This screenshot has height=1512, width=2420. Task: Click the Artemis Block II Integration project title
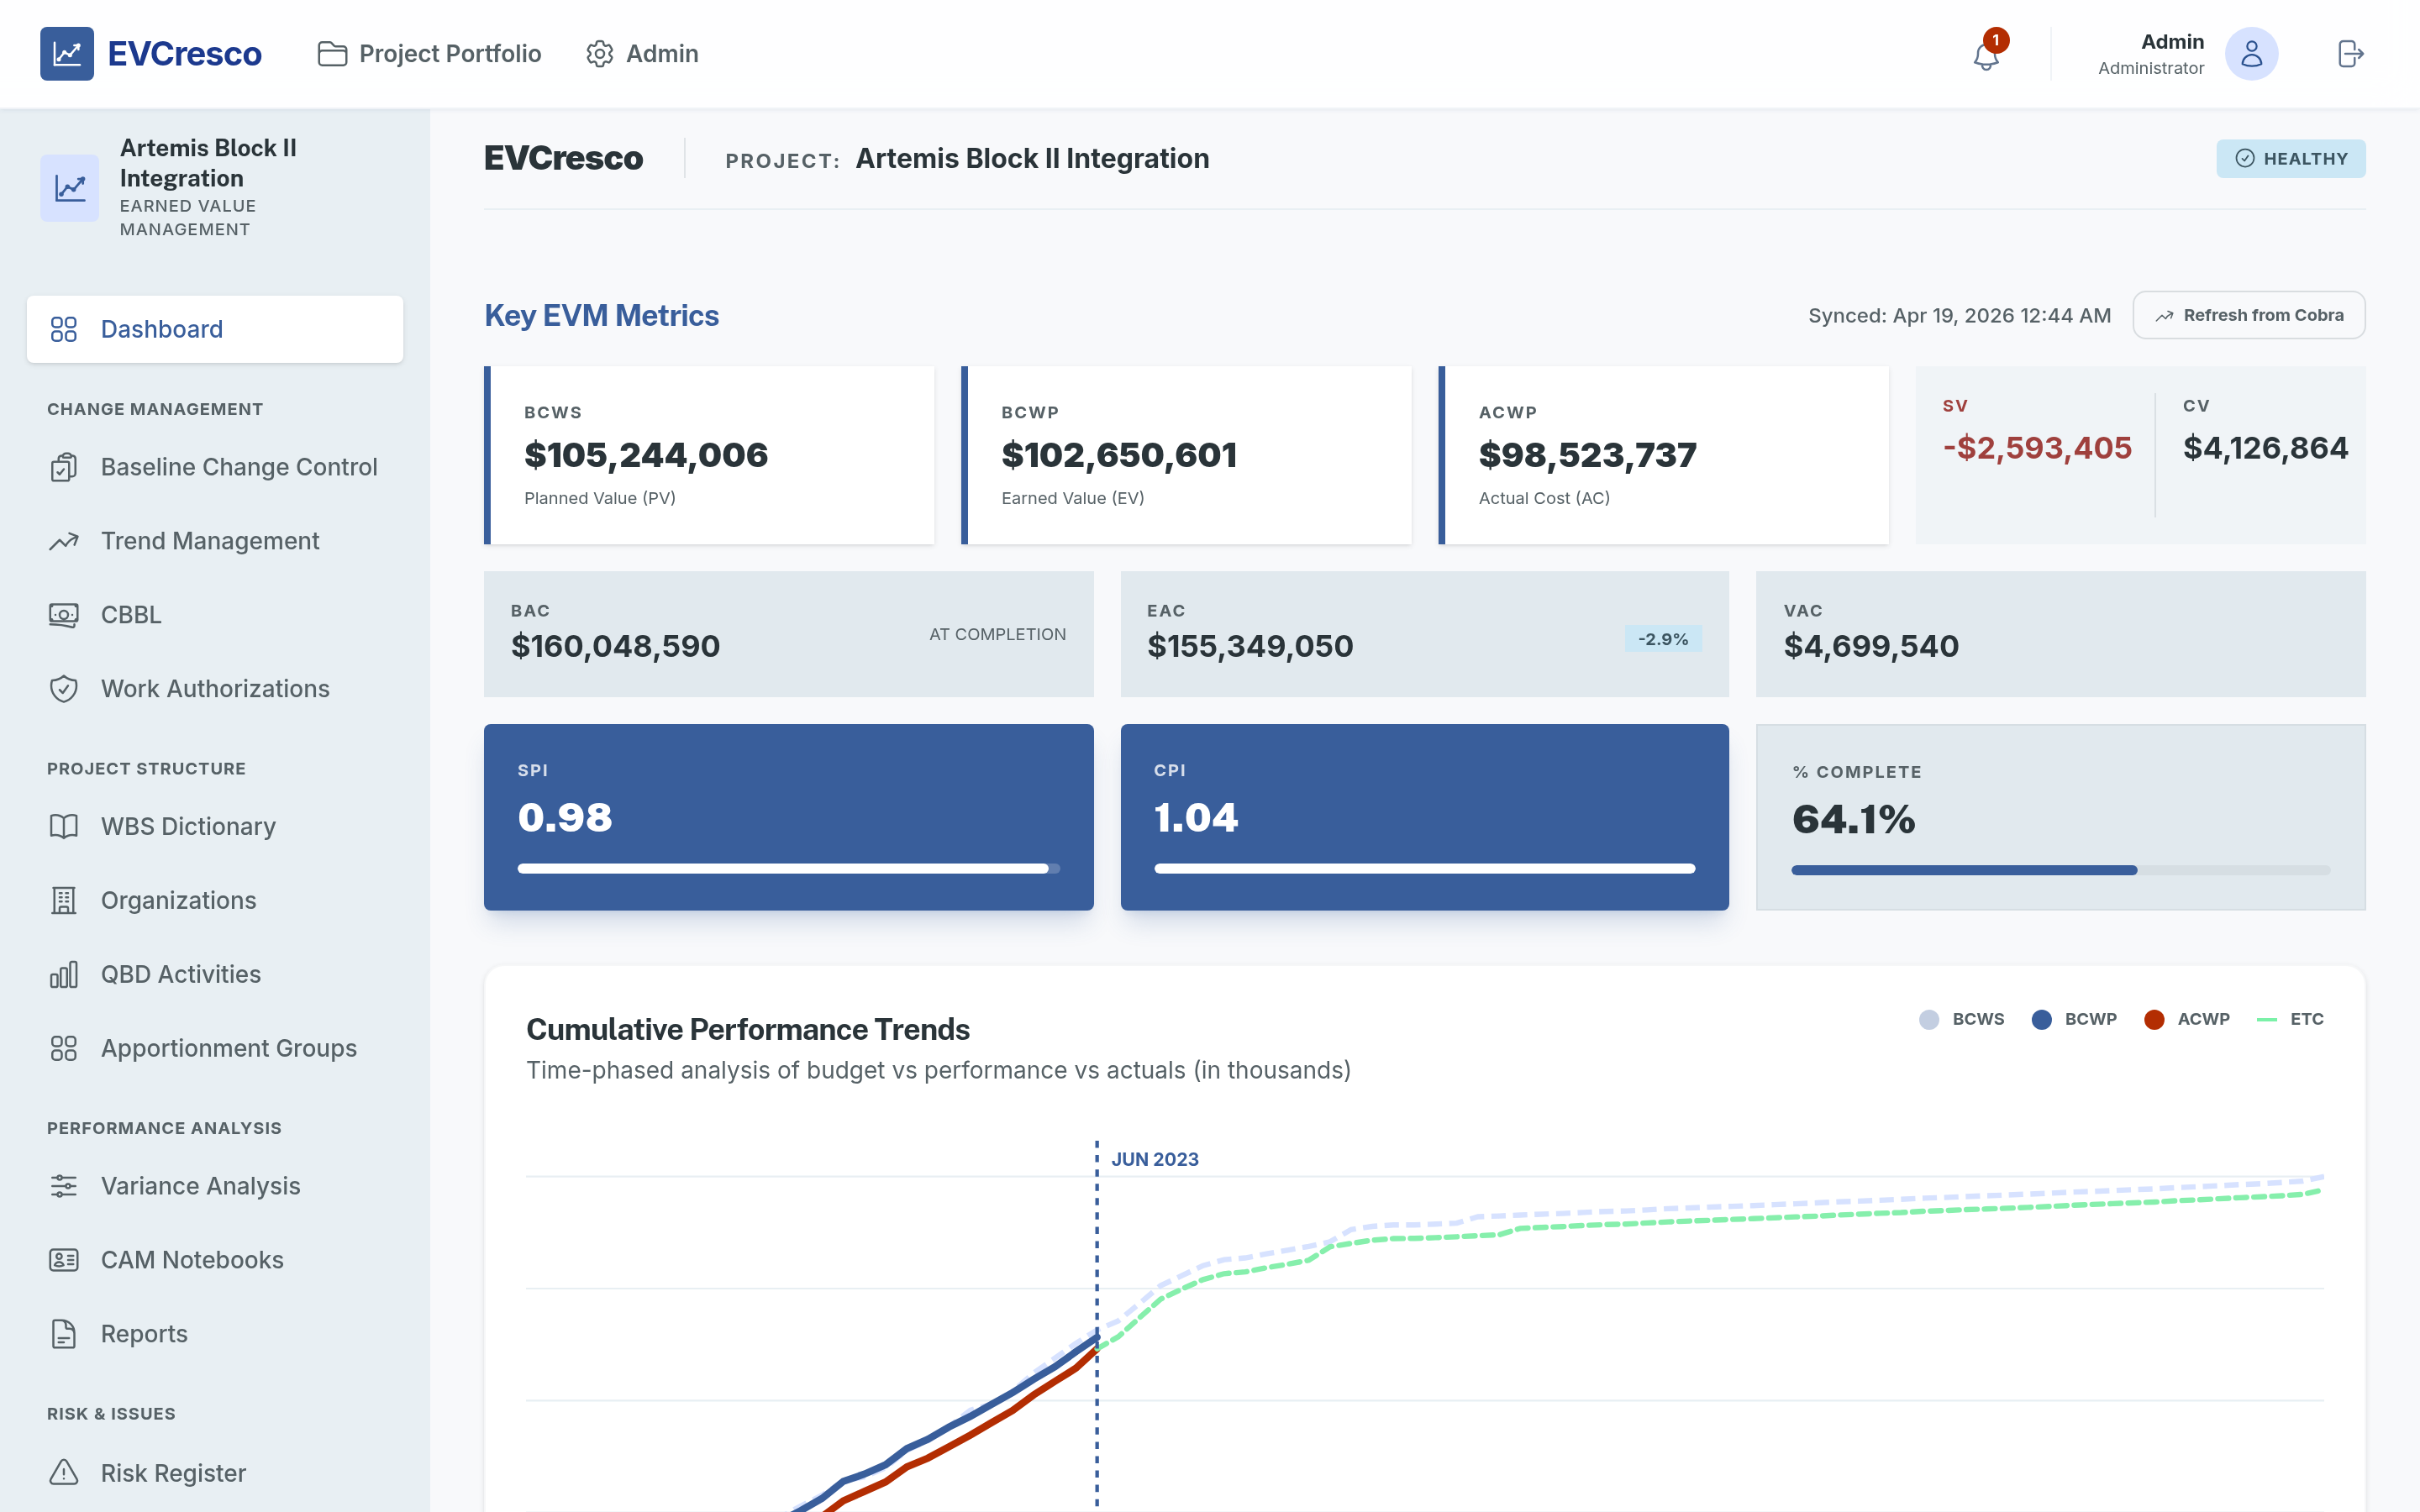click(1032, 159)
